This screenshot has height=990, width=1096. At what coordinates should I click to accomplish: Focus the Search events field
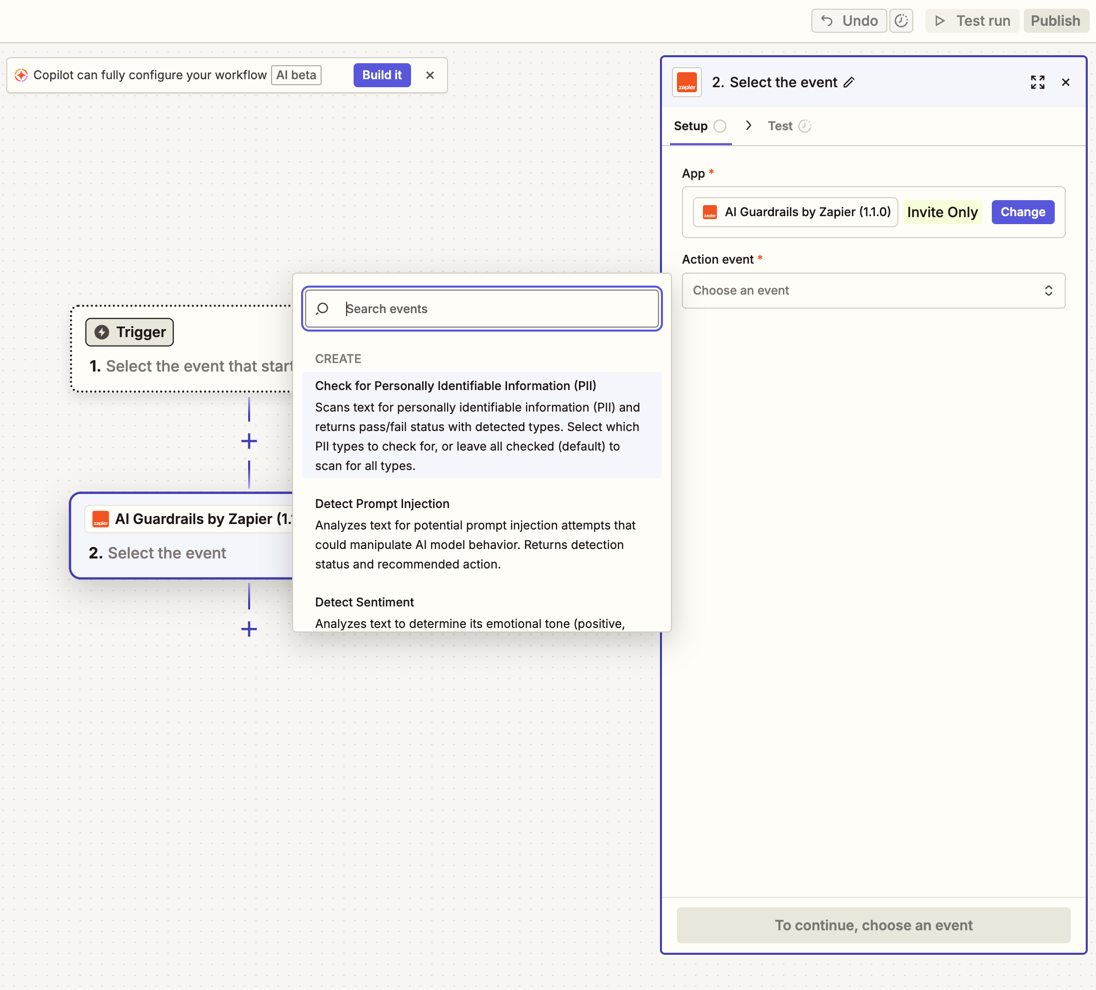pos(482,308)
